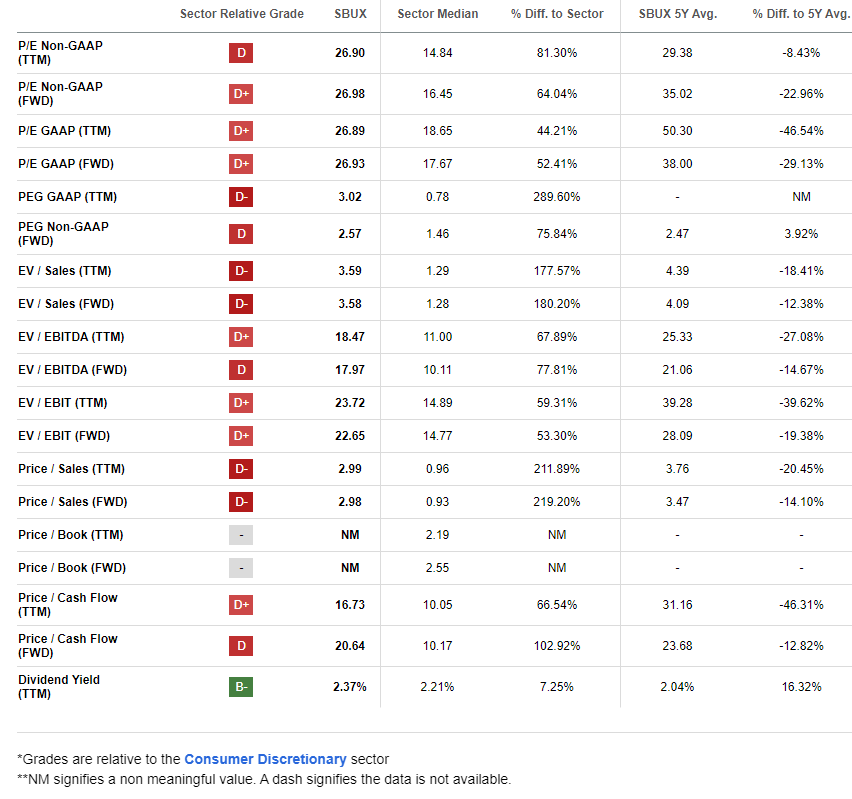The image size is (852, 799).
Task: Click the D+ grade badge for EV / EBITDA (TTM)
Action: (x=241, y=337)
